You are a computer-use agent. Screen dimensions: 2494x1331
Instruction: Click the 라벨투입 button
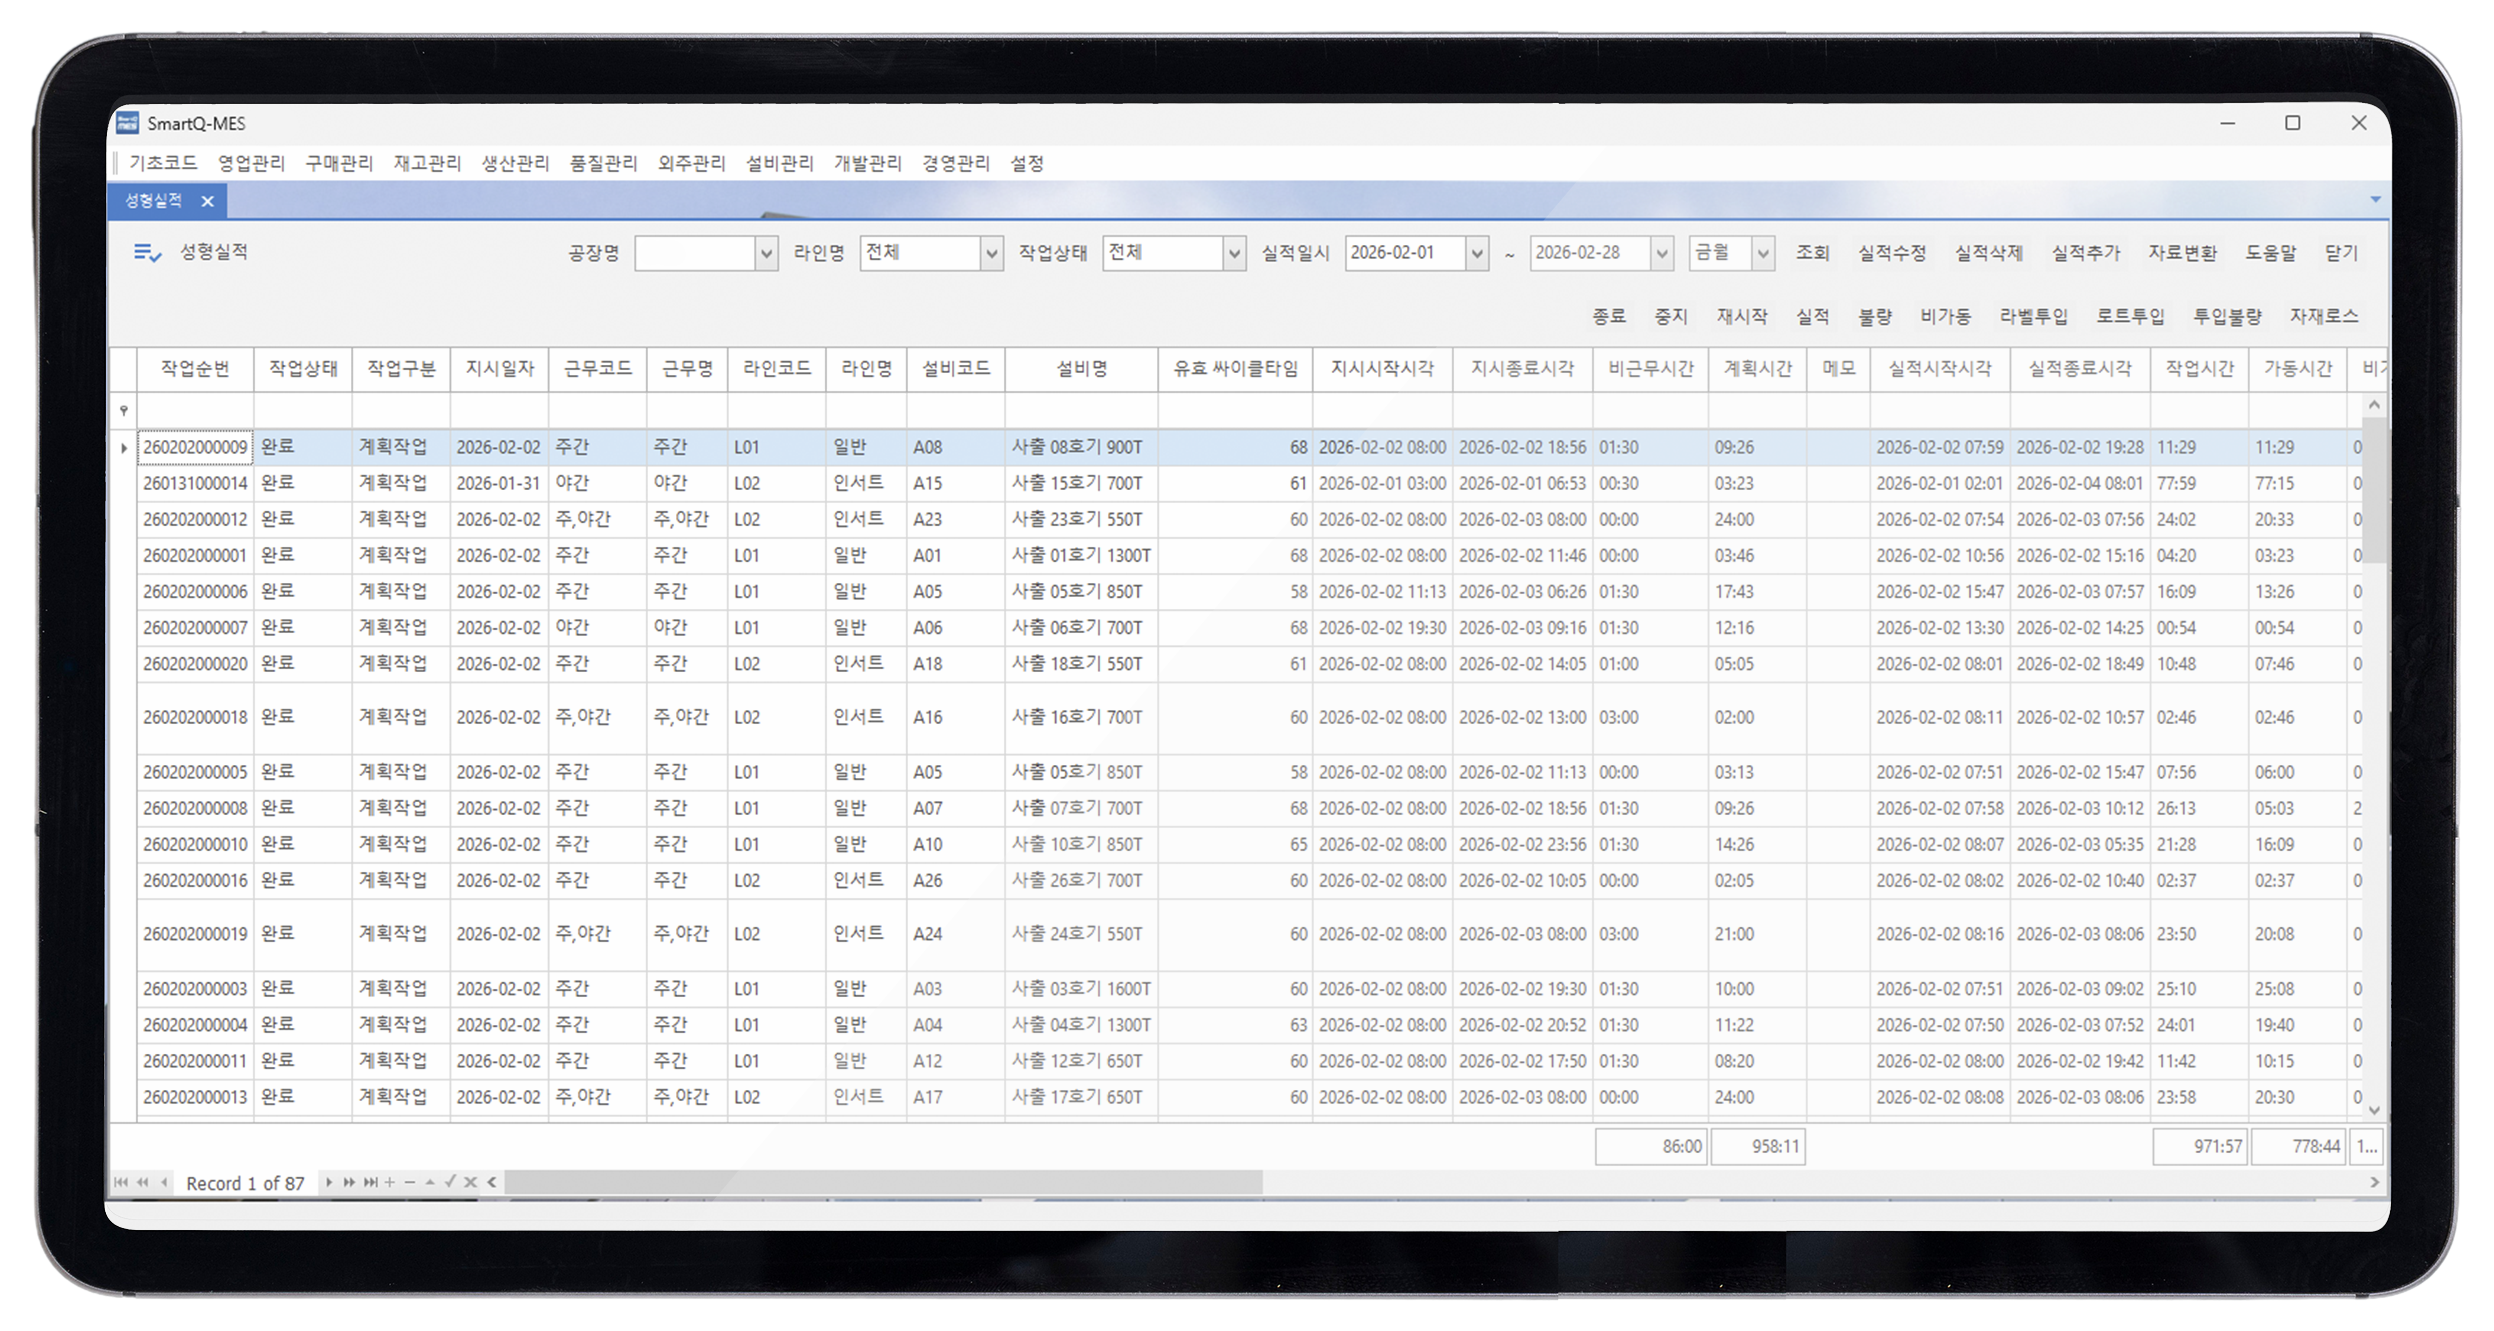click(2033, 317)
